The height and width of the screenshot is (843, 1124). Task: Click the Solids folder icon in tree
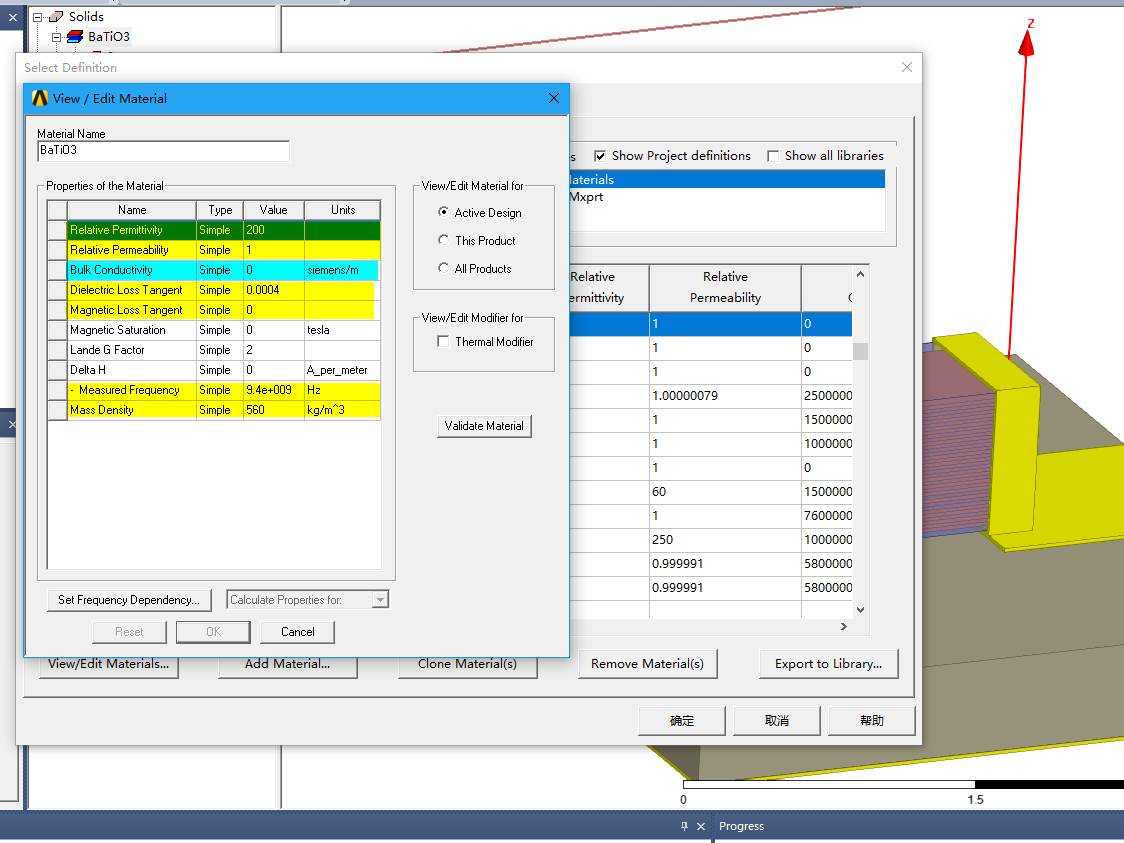pyautogui.click(x=56, y=16)
